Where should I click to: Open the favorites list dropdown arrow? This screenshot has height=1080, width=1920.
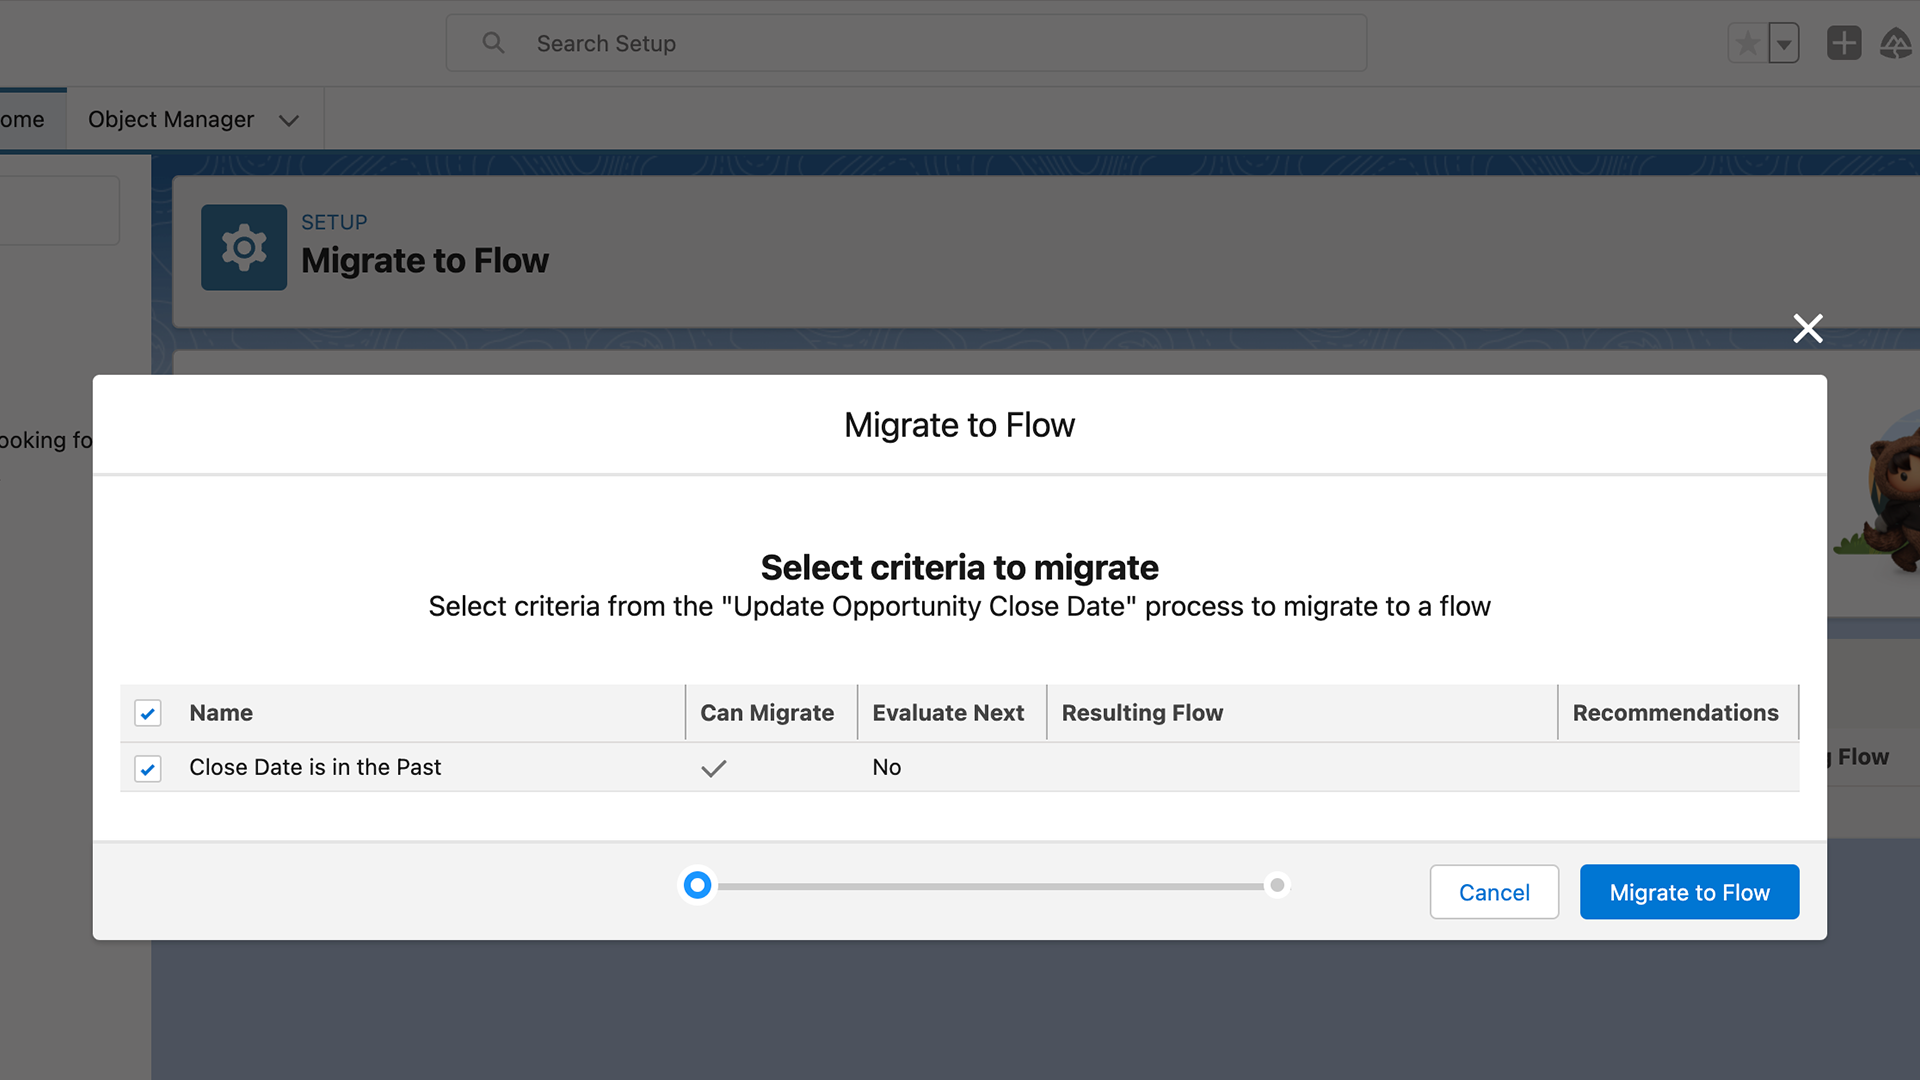(x=1784, y=43)
